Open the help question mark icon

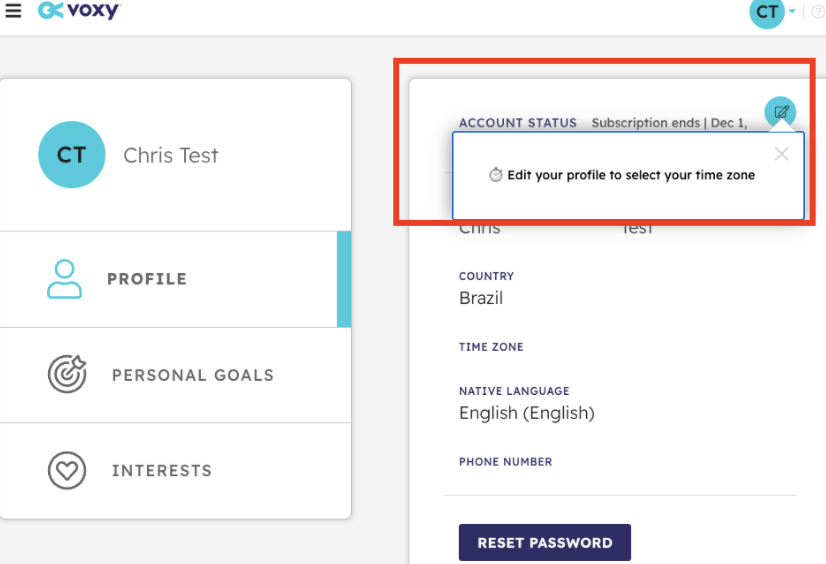(818, 12)
